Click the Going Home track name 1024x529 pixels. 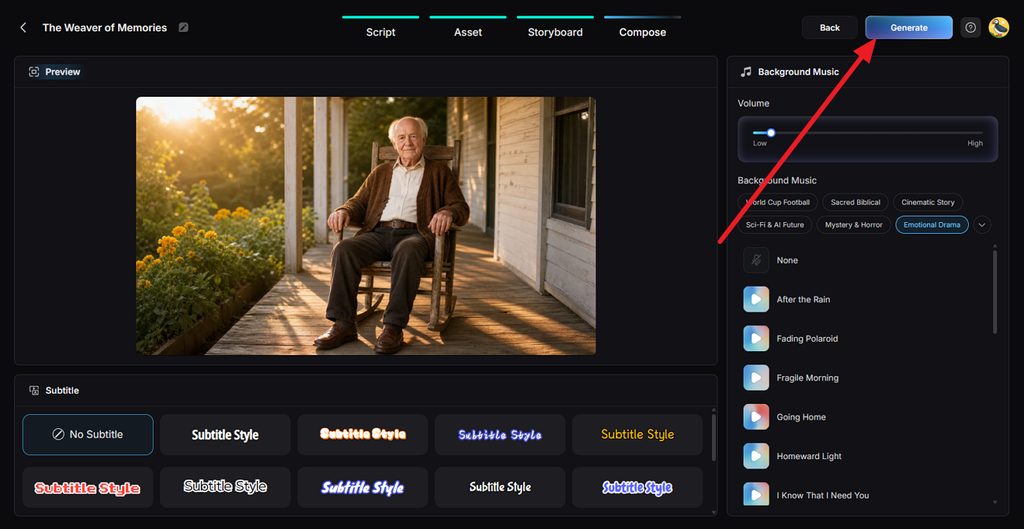coord(801,417)
